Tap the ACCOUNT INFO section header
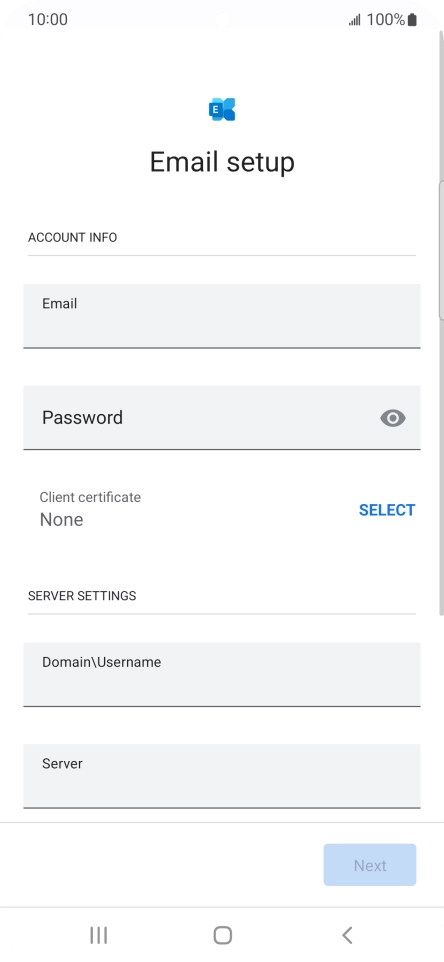This screenshot has width=444, height=962. coord(72,237)
